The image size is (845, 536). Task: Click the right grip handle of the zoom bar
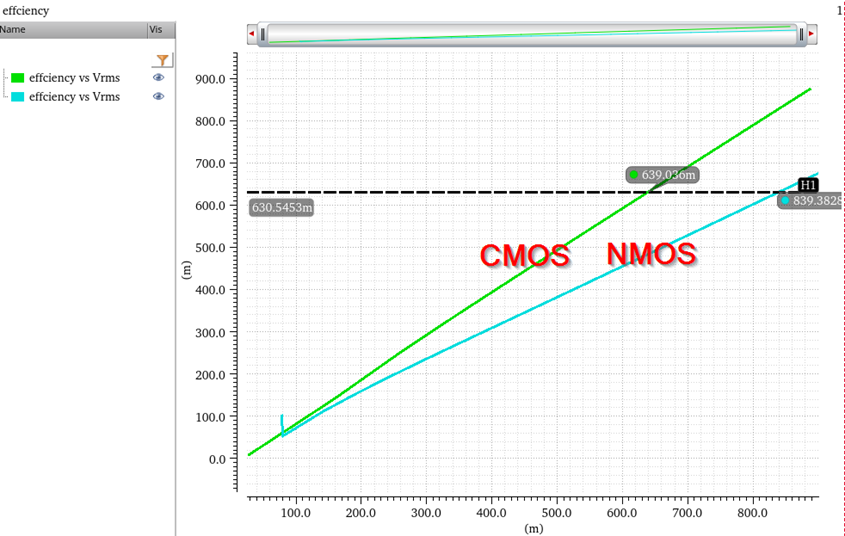pyautogui.click(x=800, y=35)
